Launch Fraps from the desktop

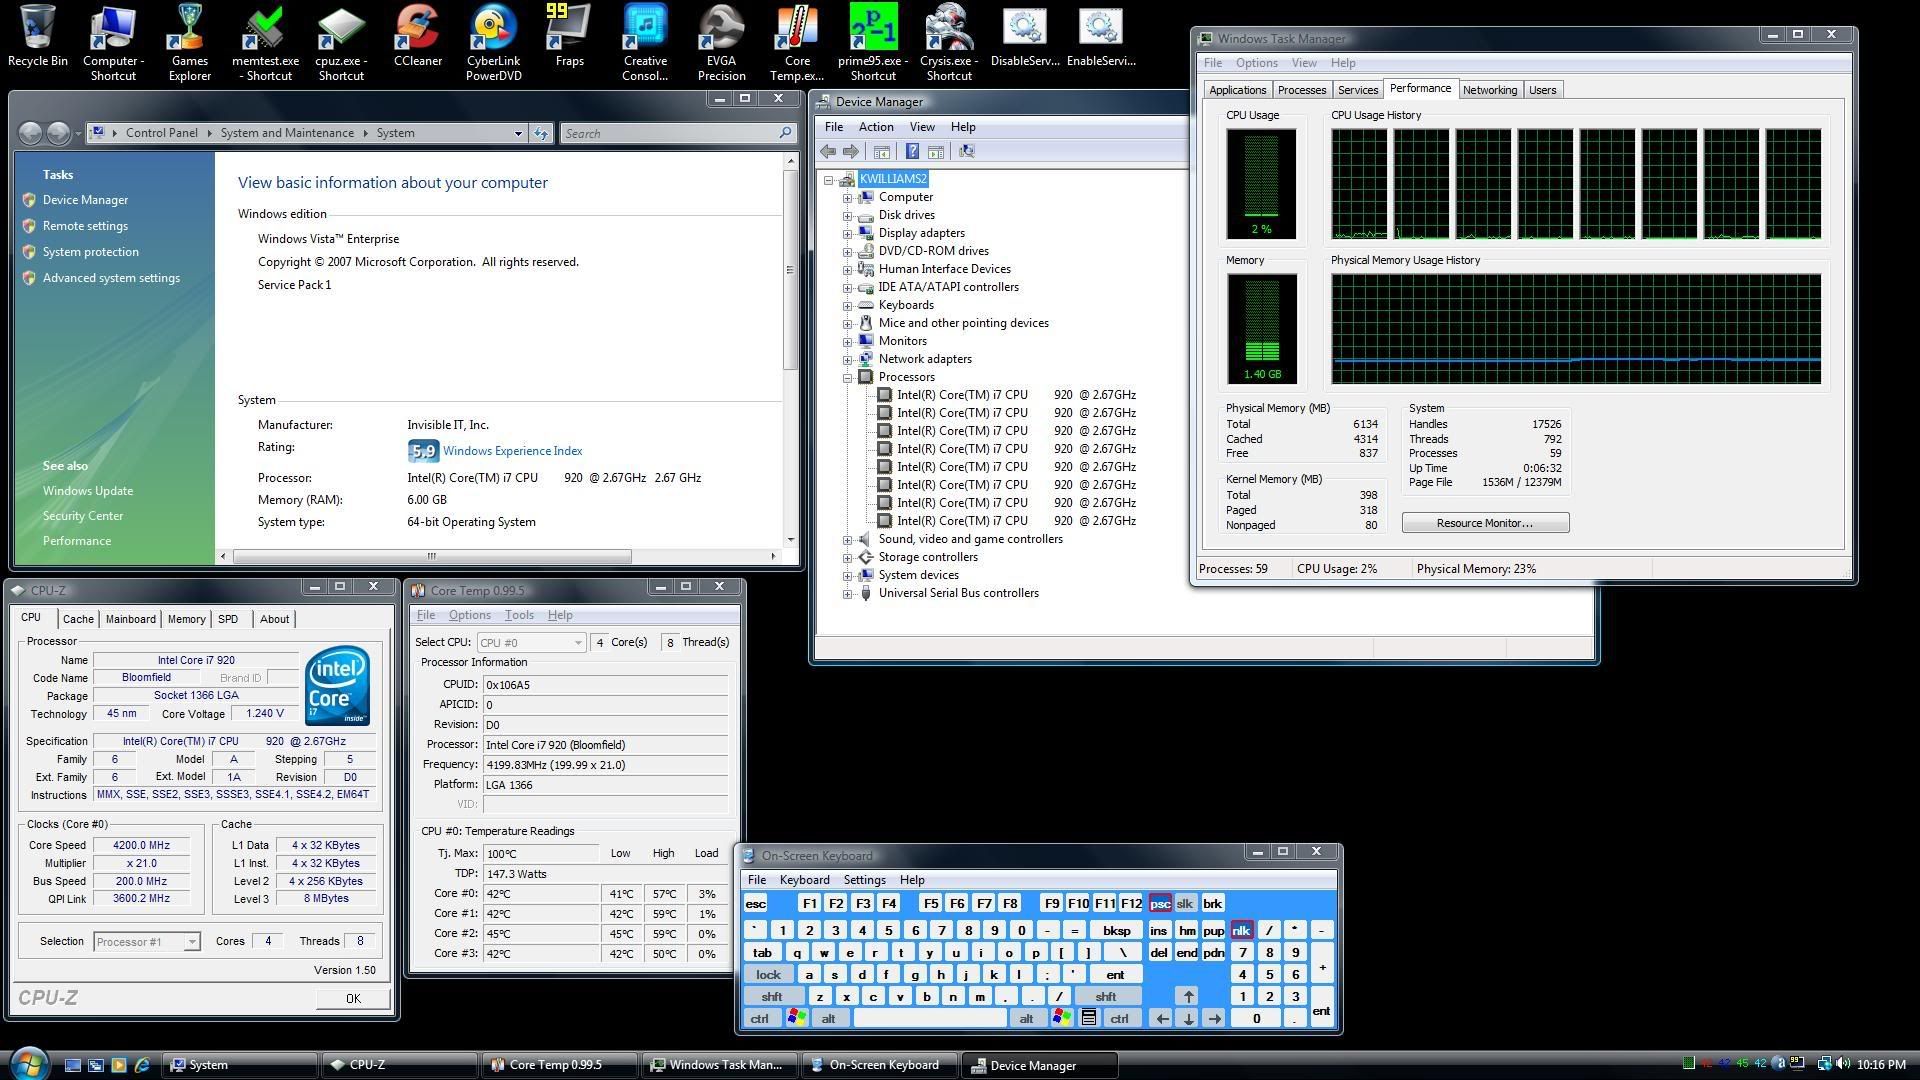click(x=568, y=27)
